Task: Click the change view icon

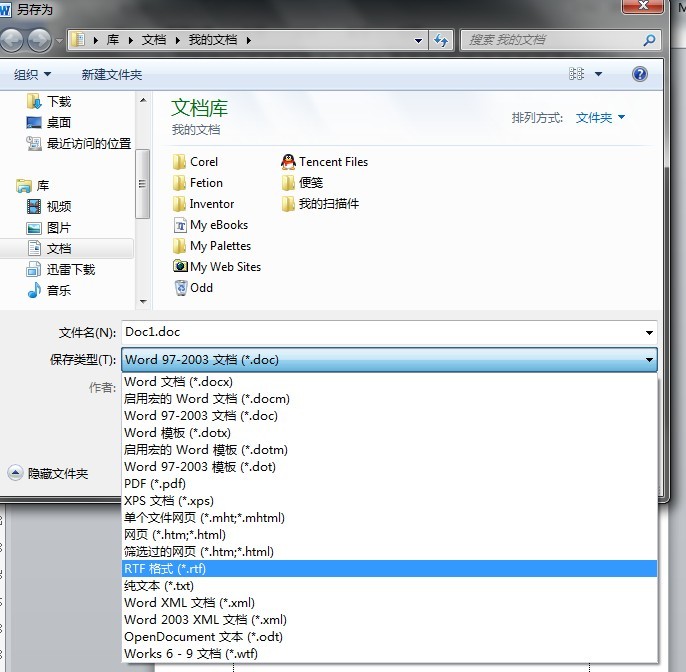Action: tap(577, 74)
